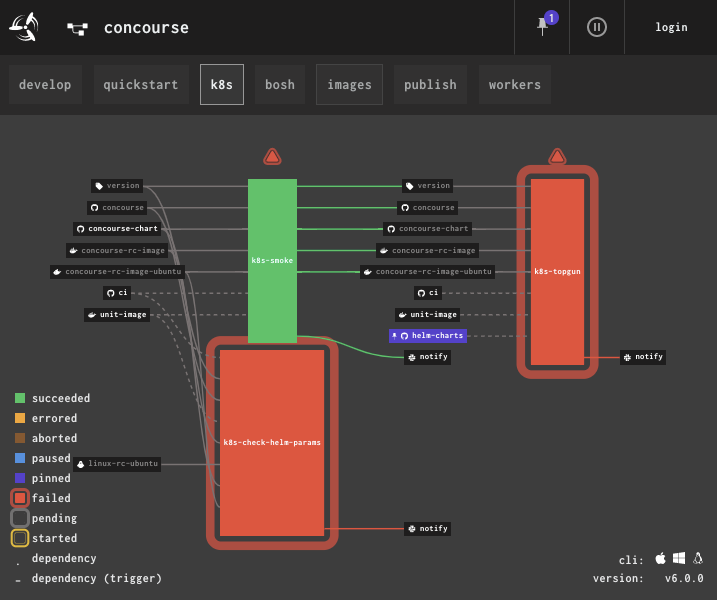Open concourse-chart resource feeding k8s-topgun
This screenshot has height=606, width=717.
[428, 229]
